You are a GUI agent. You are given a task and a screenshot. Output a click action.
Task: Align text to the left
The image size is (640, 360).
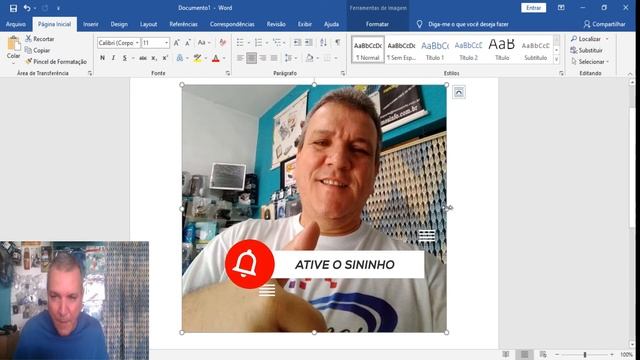(240, 58)
